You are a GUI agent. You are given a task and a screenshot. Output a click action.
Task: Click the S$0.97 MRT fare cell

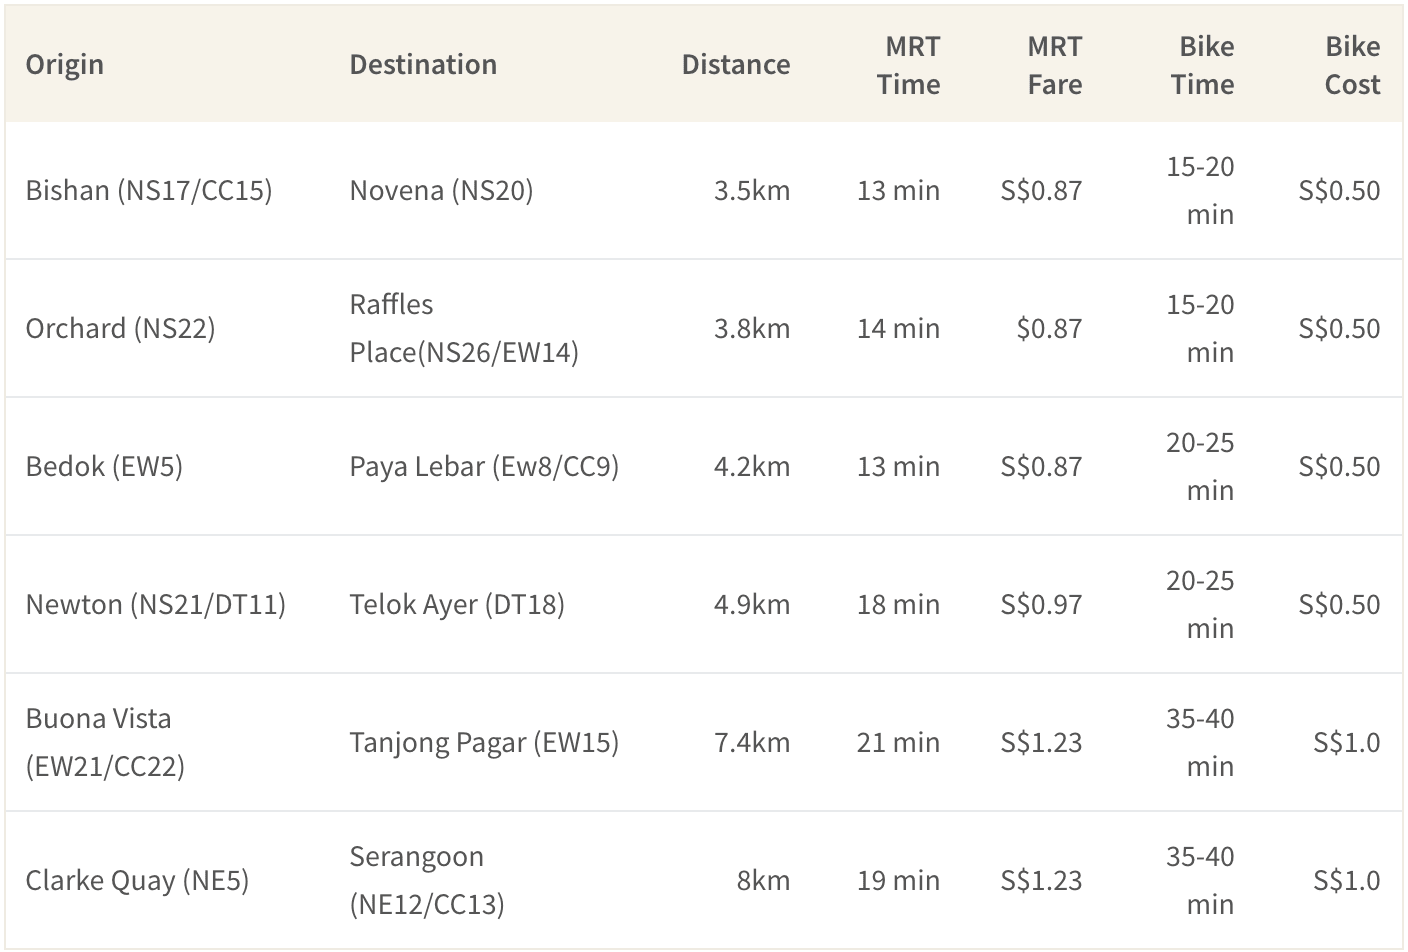pyautogui.click(x=1041, y=604)
